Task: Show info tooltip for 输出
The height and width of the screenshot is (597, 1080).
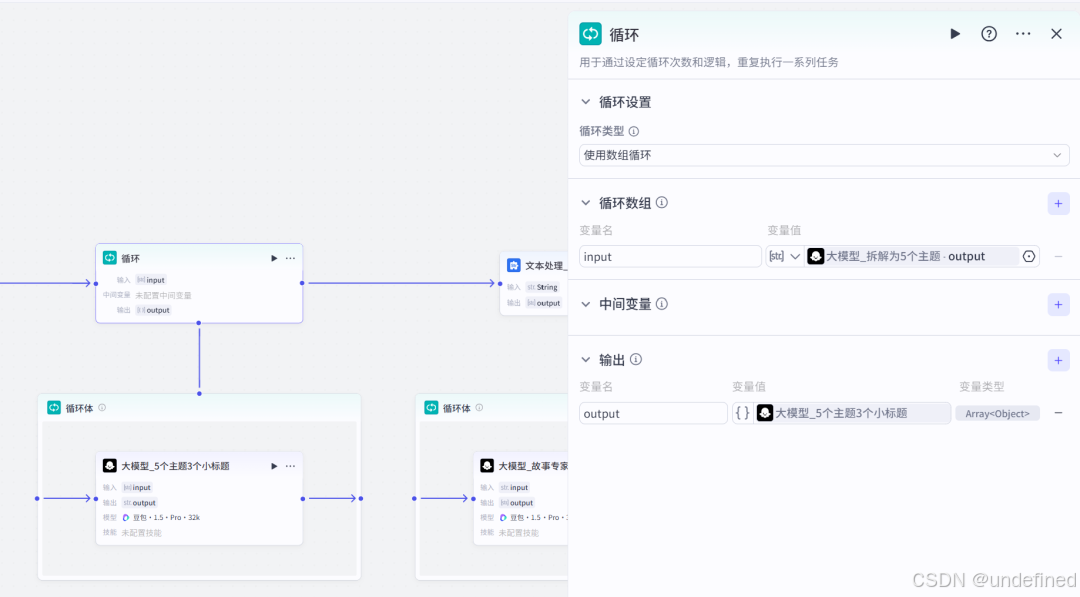Action: 636,359
